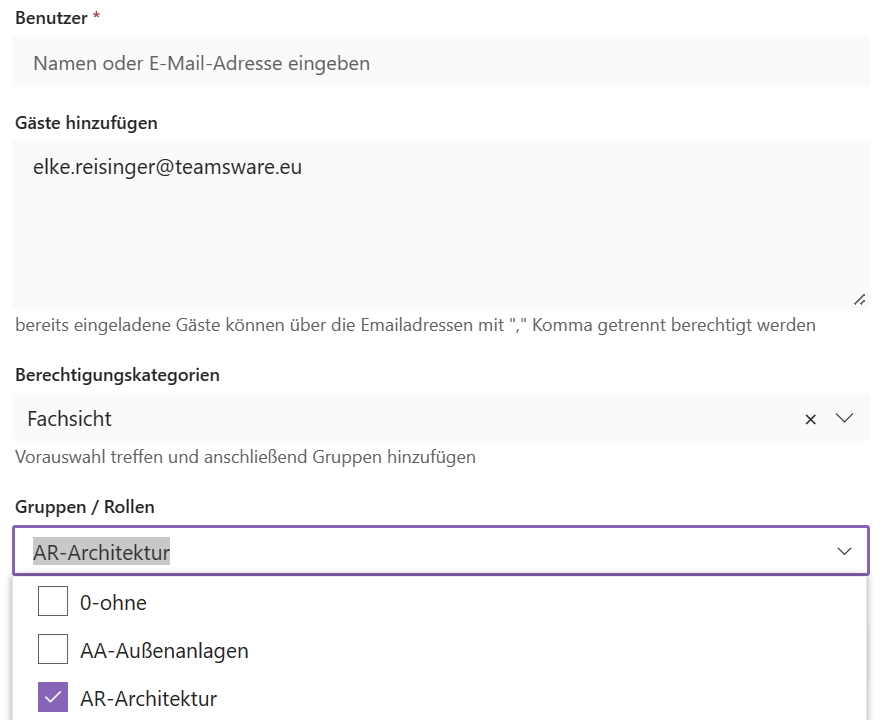Viewport: 892px width, 720px height.
Task: Click the Benutzer name or email input field
Action: pyautogui.click(x=441, y=62)
